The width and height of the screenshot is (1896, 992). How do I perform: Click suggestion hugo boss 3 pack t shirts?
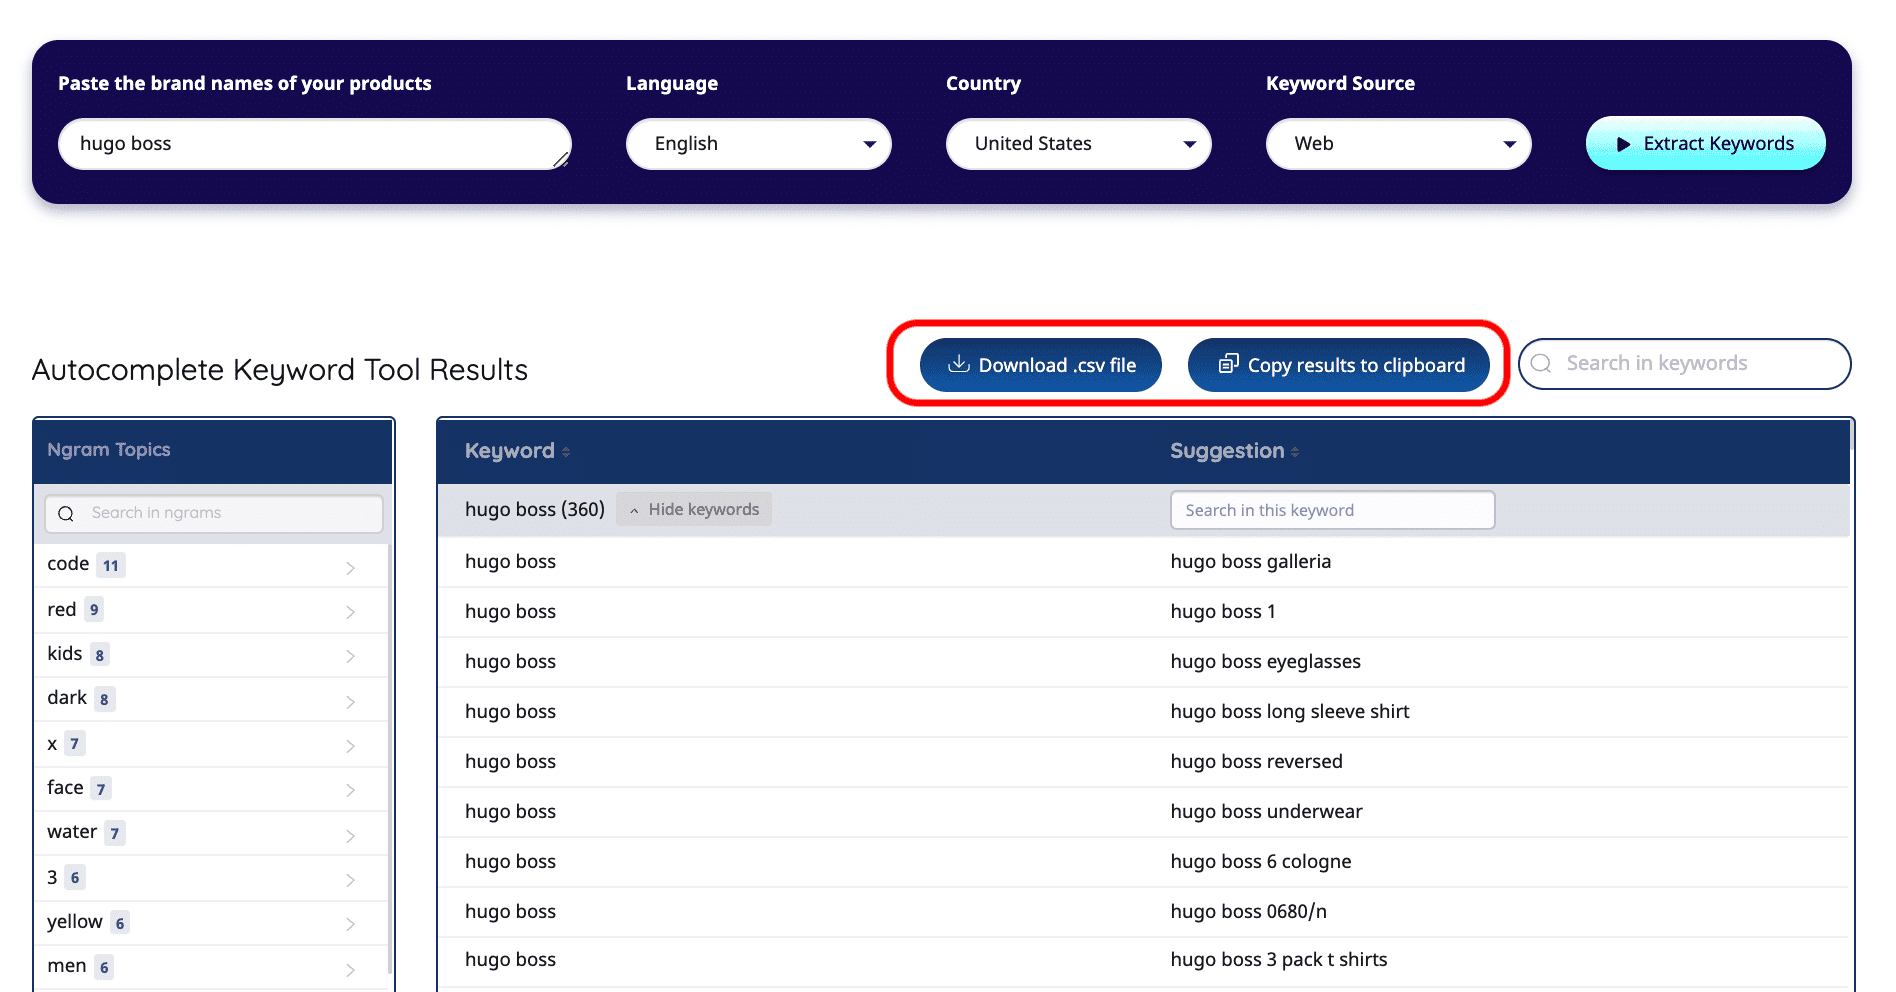point(1279,960)
